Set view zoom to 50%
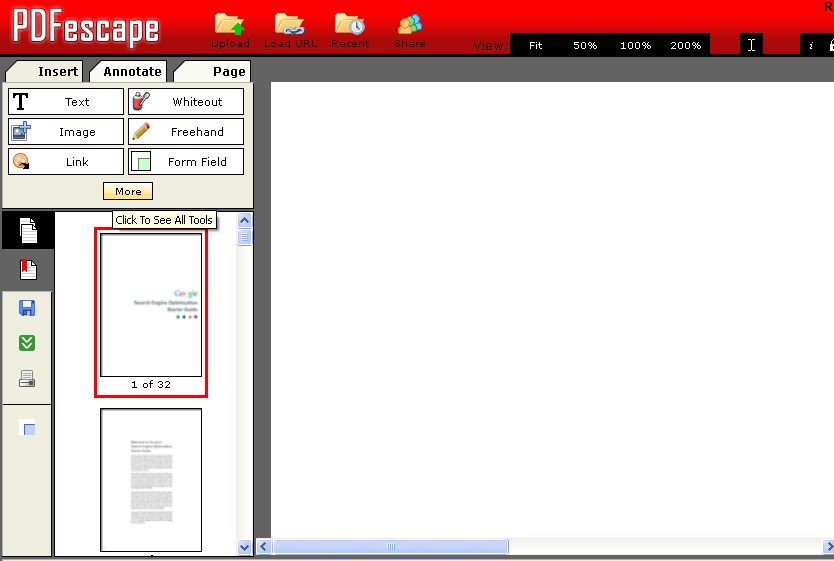This screenshot has width=834, height=561. click(585, 45)
